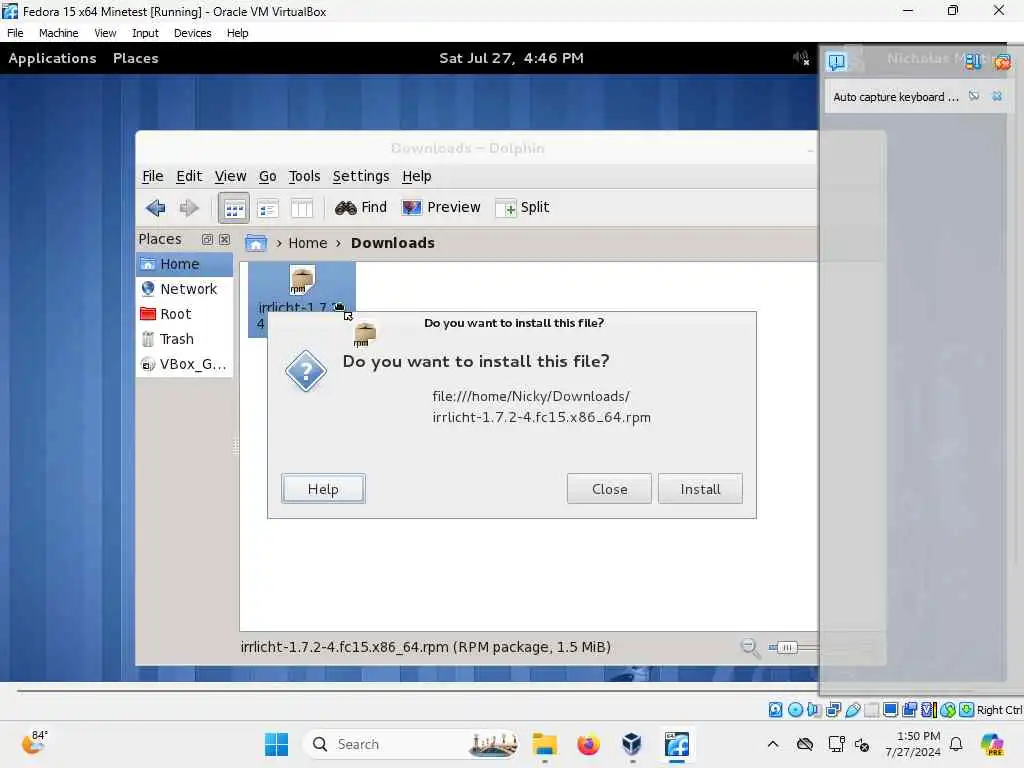Click the VirtualBox optical disc status icon
Image resolution: width=1024 pixels, height=768 pixels.
tap(795, 710)
